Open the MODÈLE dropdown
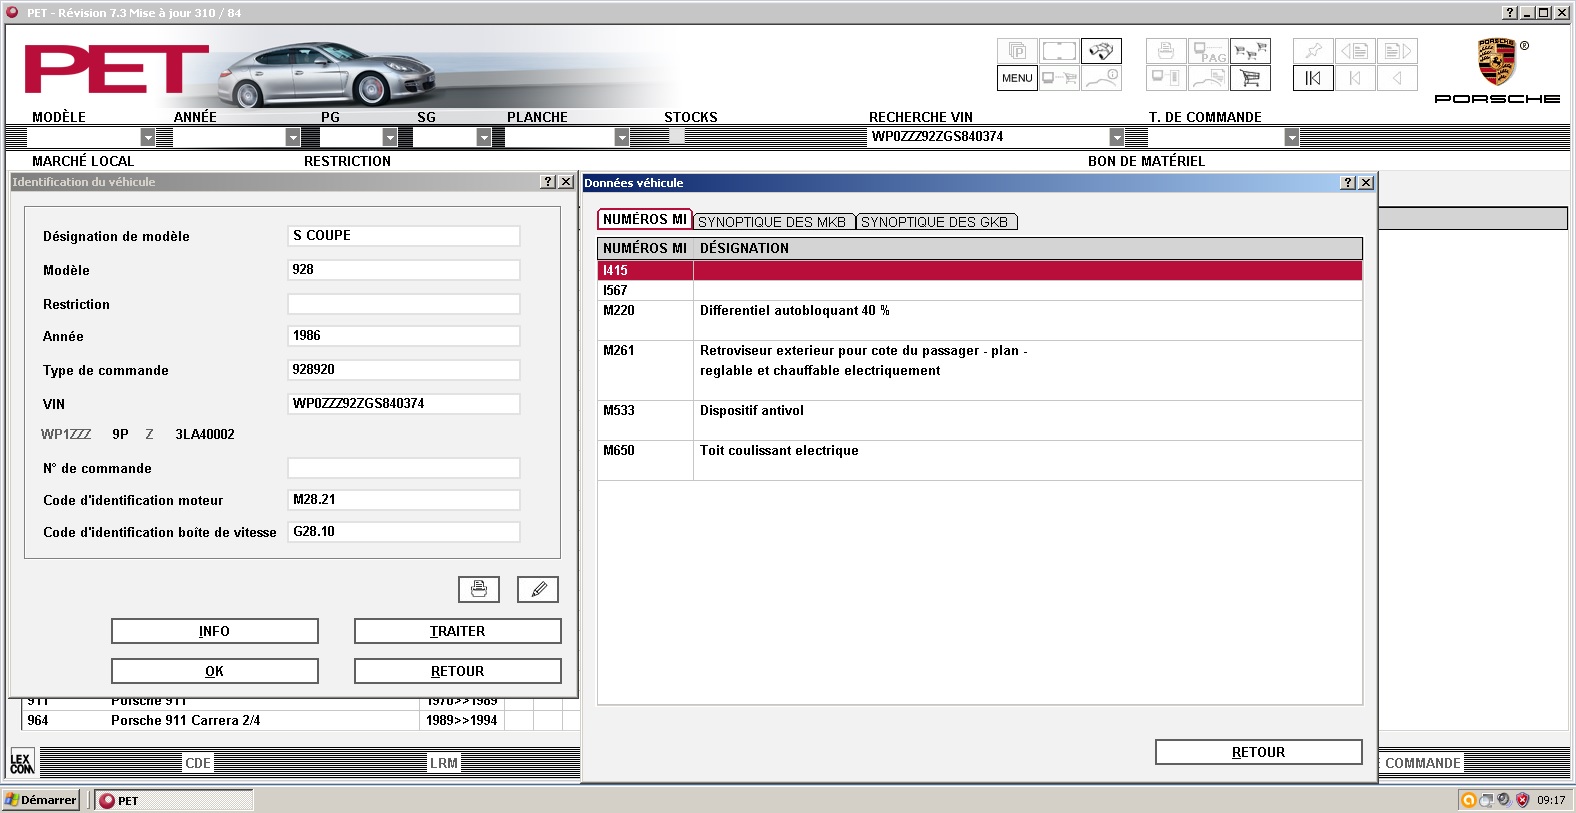 coord(148,137)
